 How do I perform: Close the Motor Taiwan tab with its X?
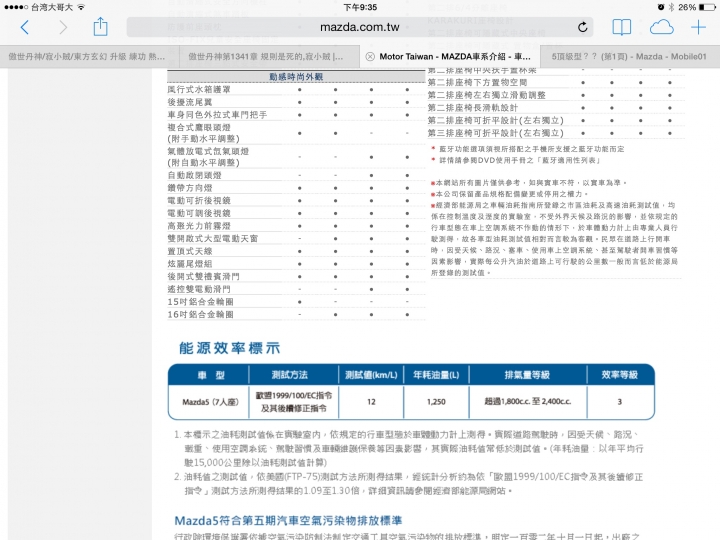(x=370, y=56)
